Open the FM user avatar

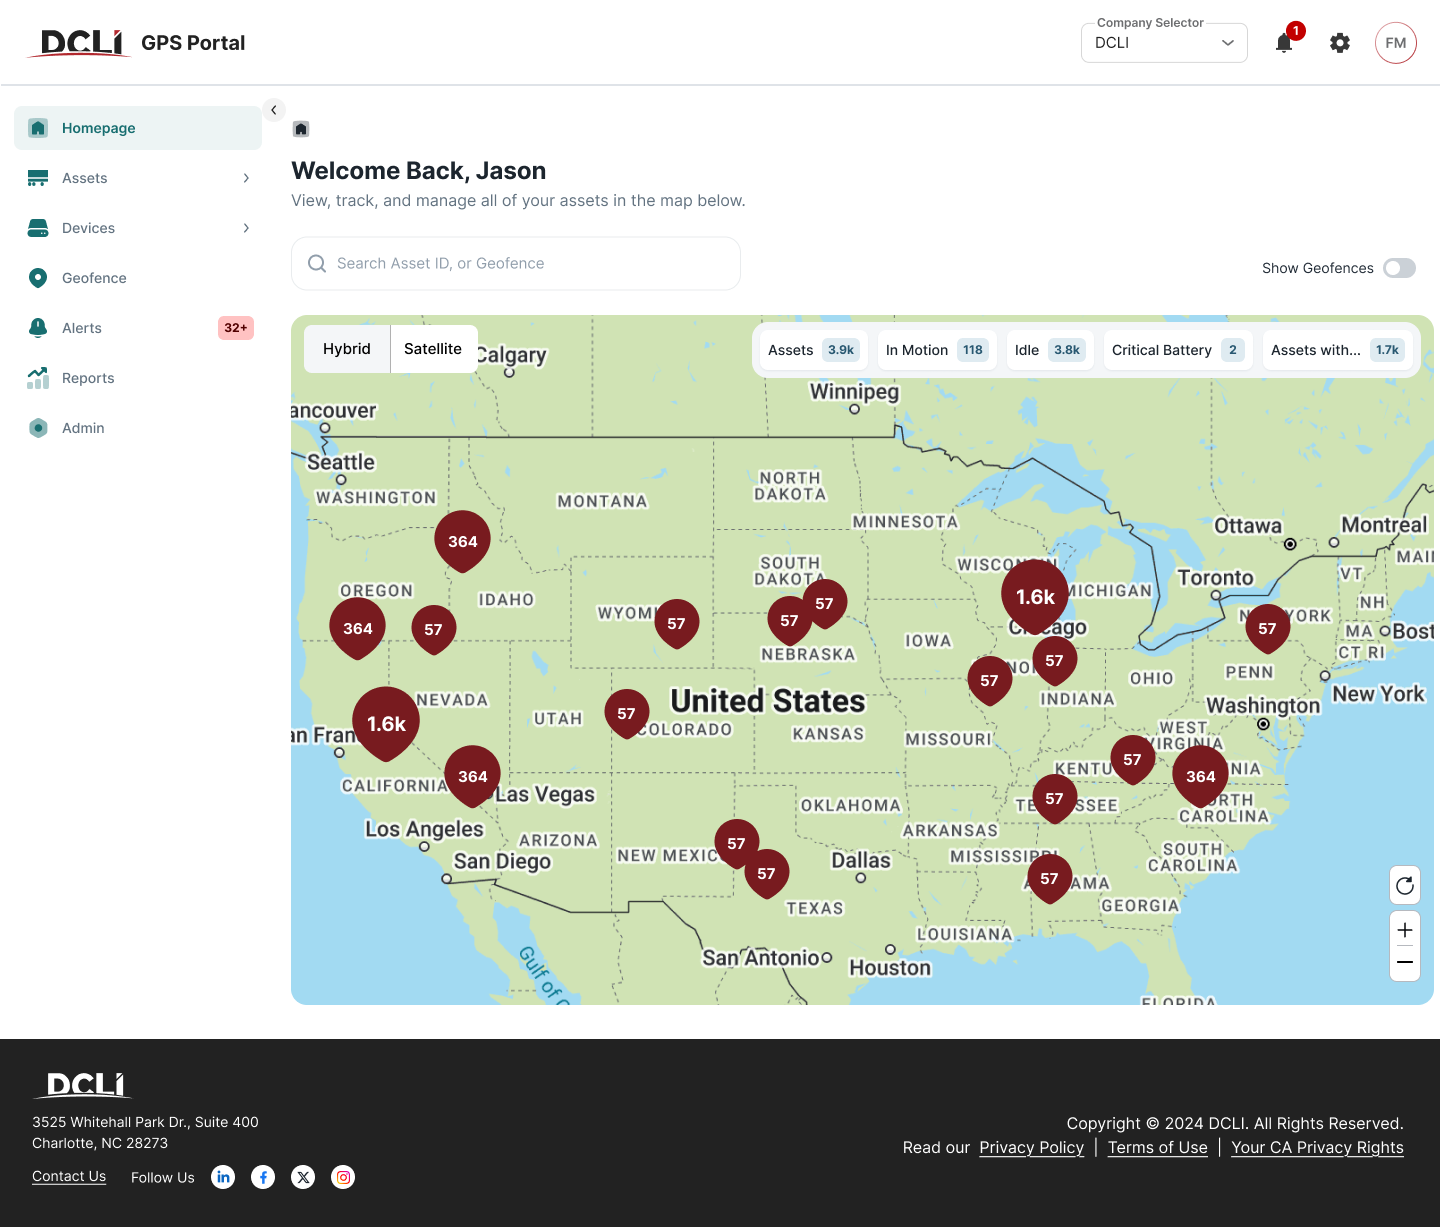click(x=1396, y=43)
